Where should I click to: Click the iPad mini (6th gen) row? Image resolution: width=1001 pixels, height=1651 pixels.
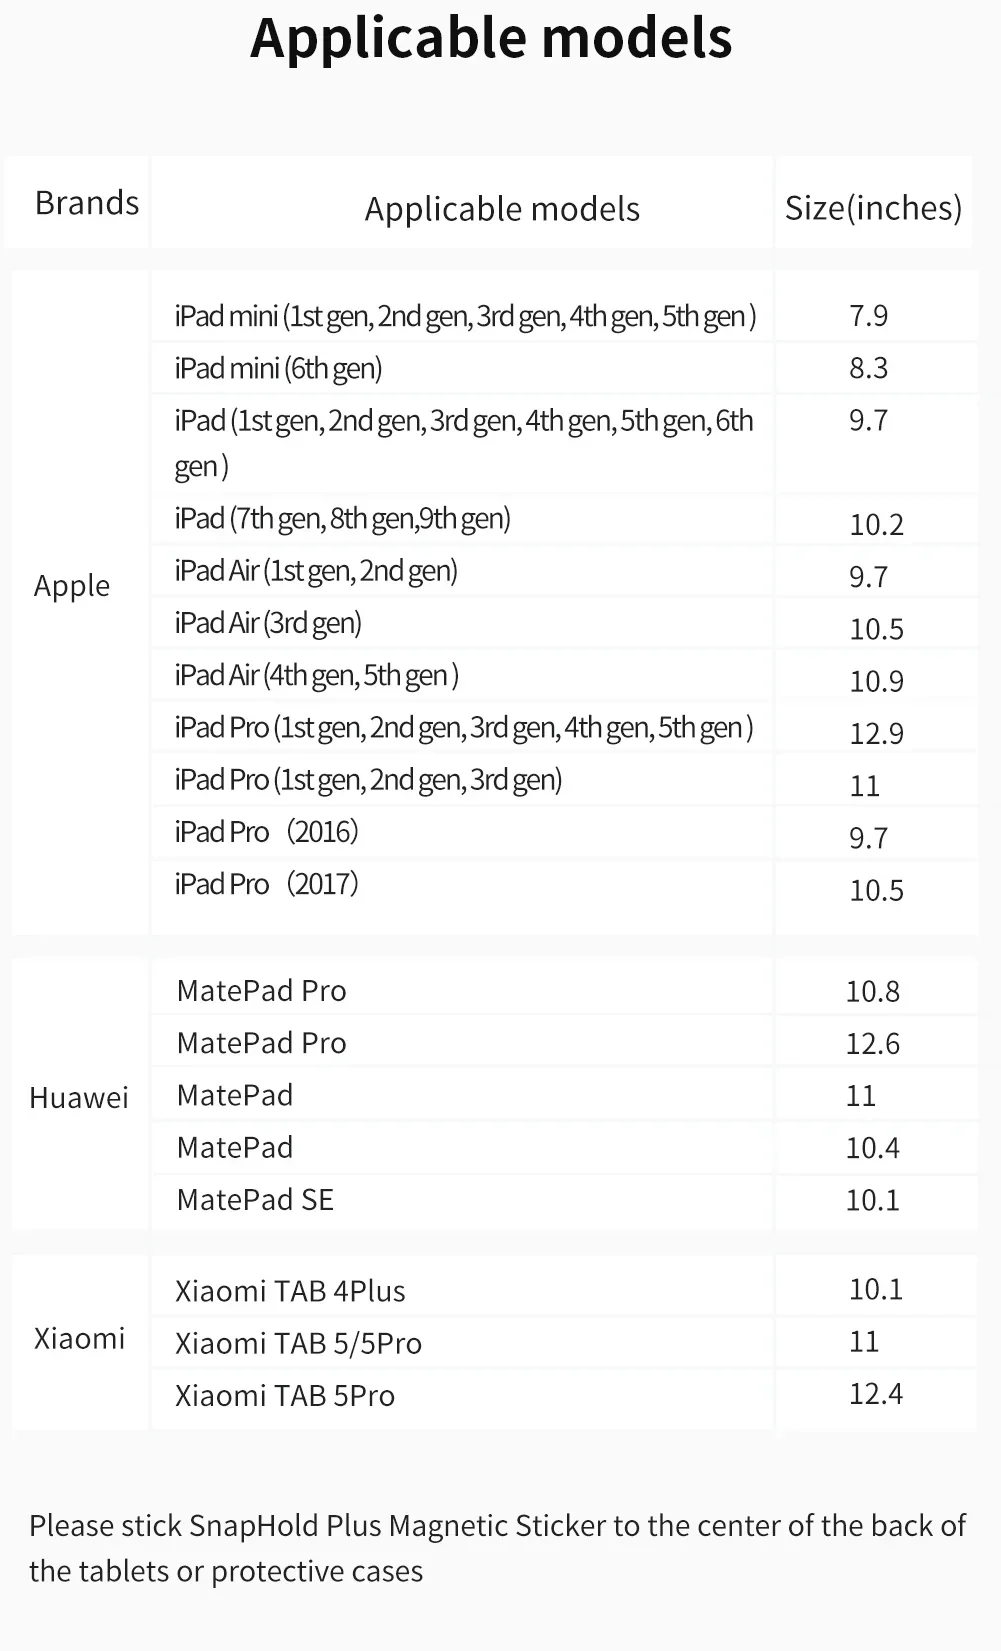[x=279, y=368]
